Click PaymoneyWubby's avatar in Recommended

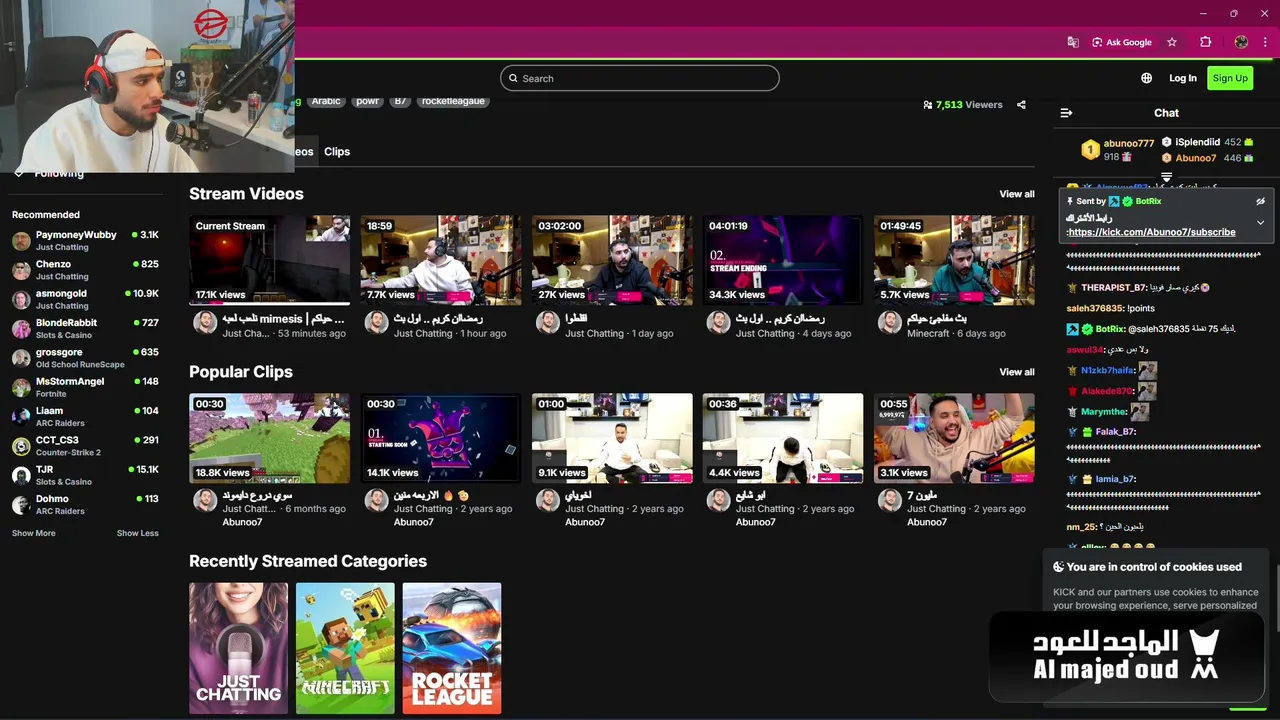21,241
